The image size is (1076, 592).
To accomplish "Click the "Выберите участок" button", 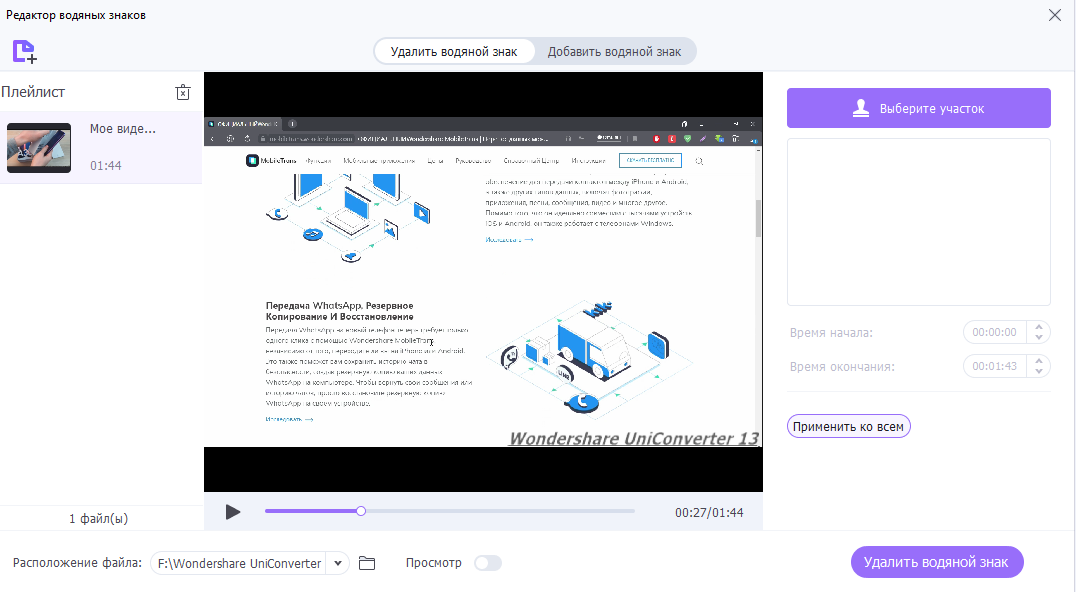I will (x=918, y=108).
